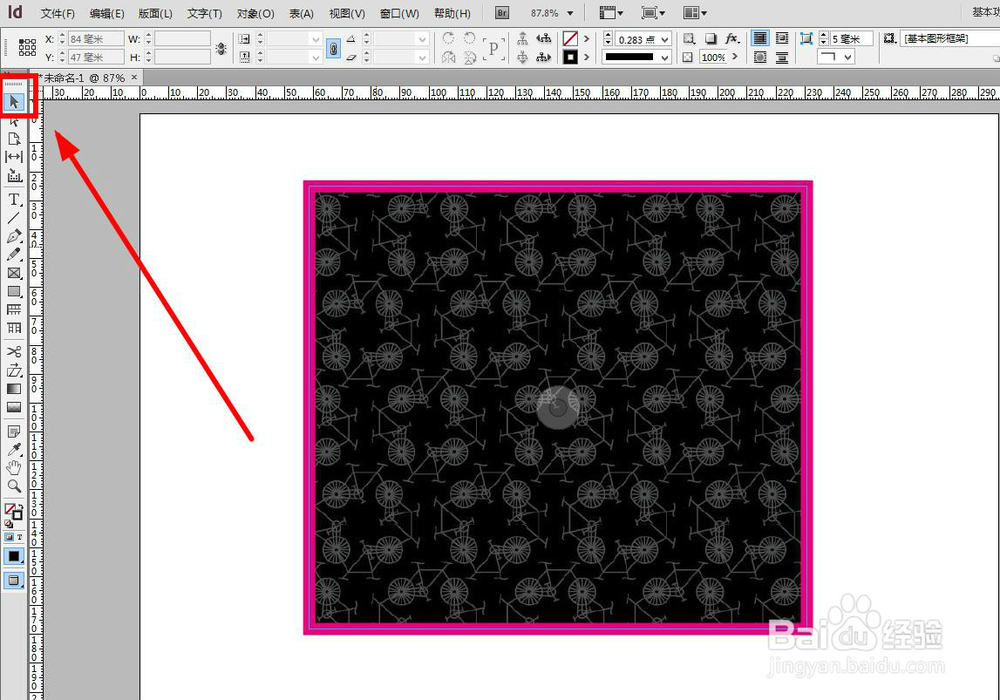
Task: Open the arrange documents dropdown
Action: 695,13
